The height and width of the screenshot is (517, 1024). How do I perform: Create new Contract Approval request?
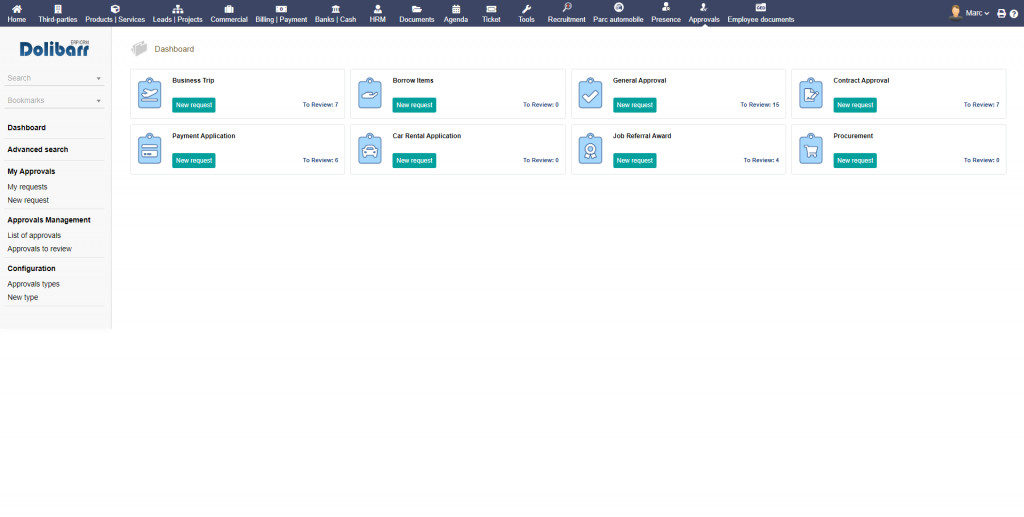tap(855, 105)
